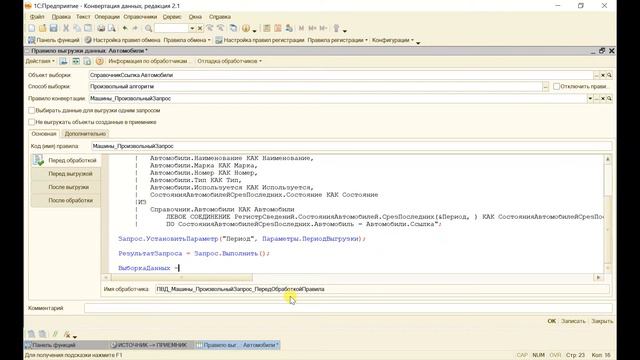Image resolution: width=640 pixels, height=360 pixels.
Task: Switch to the Дополнительно tab
Action: [85, 134]
